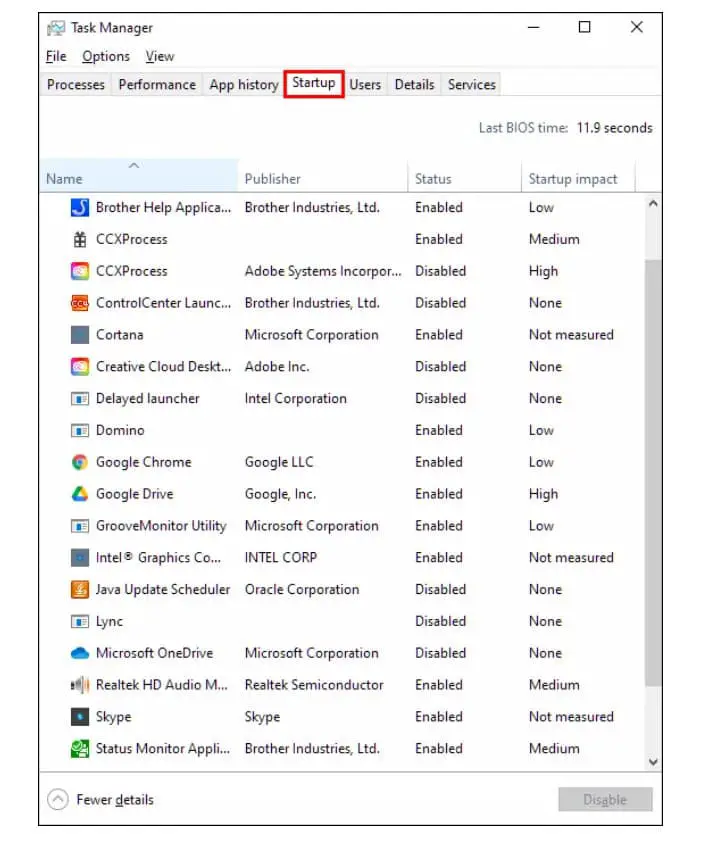Switch to the Performance tab

point(157,85)
